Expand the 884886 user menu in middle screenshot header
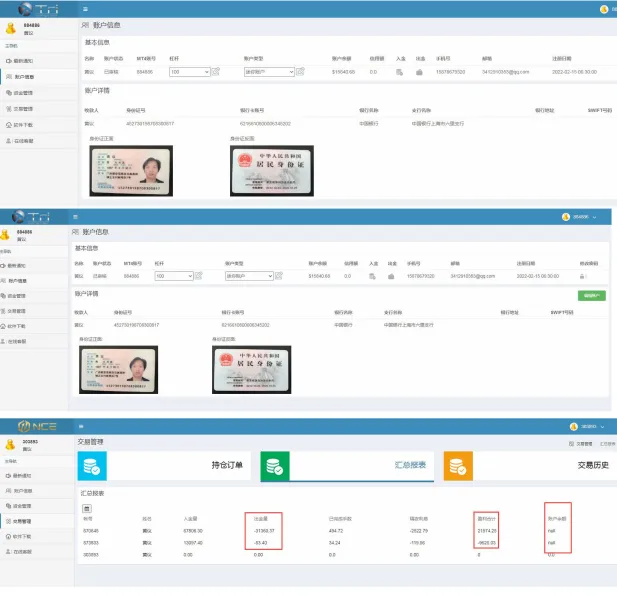The image size is (617, 600). (x=580, y=217)
